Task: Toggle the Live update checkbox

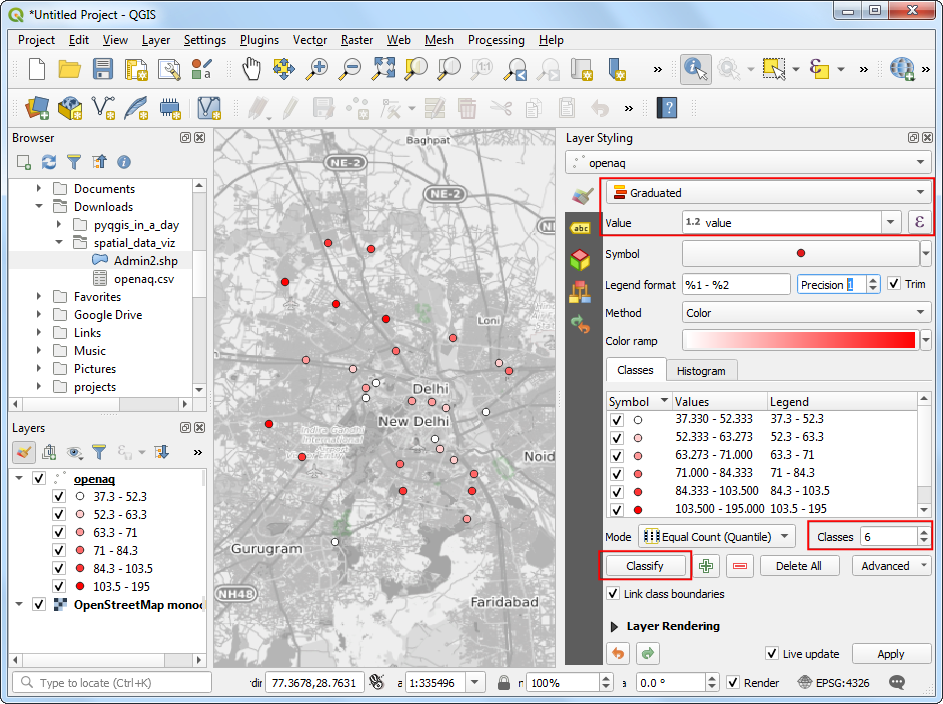Action: point(772,654)
